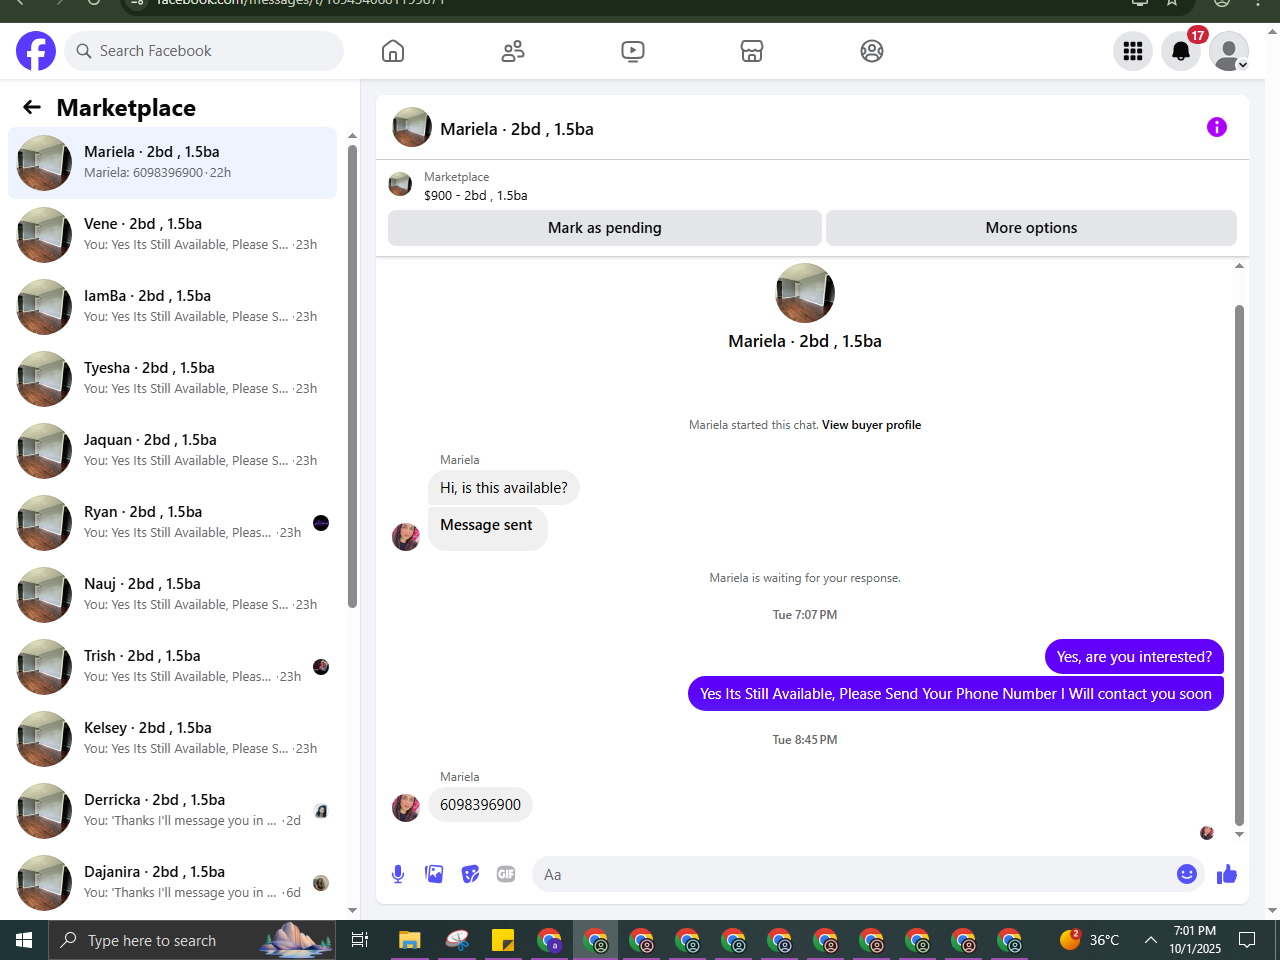The image size is (1280, 960).
Task: Click the conversation list scrollbar
Action: pos(352,376)
